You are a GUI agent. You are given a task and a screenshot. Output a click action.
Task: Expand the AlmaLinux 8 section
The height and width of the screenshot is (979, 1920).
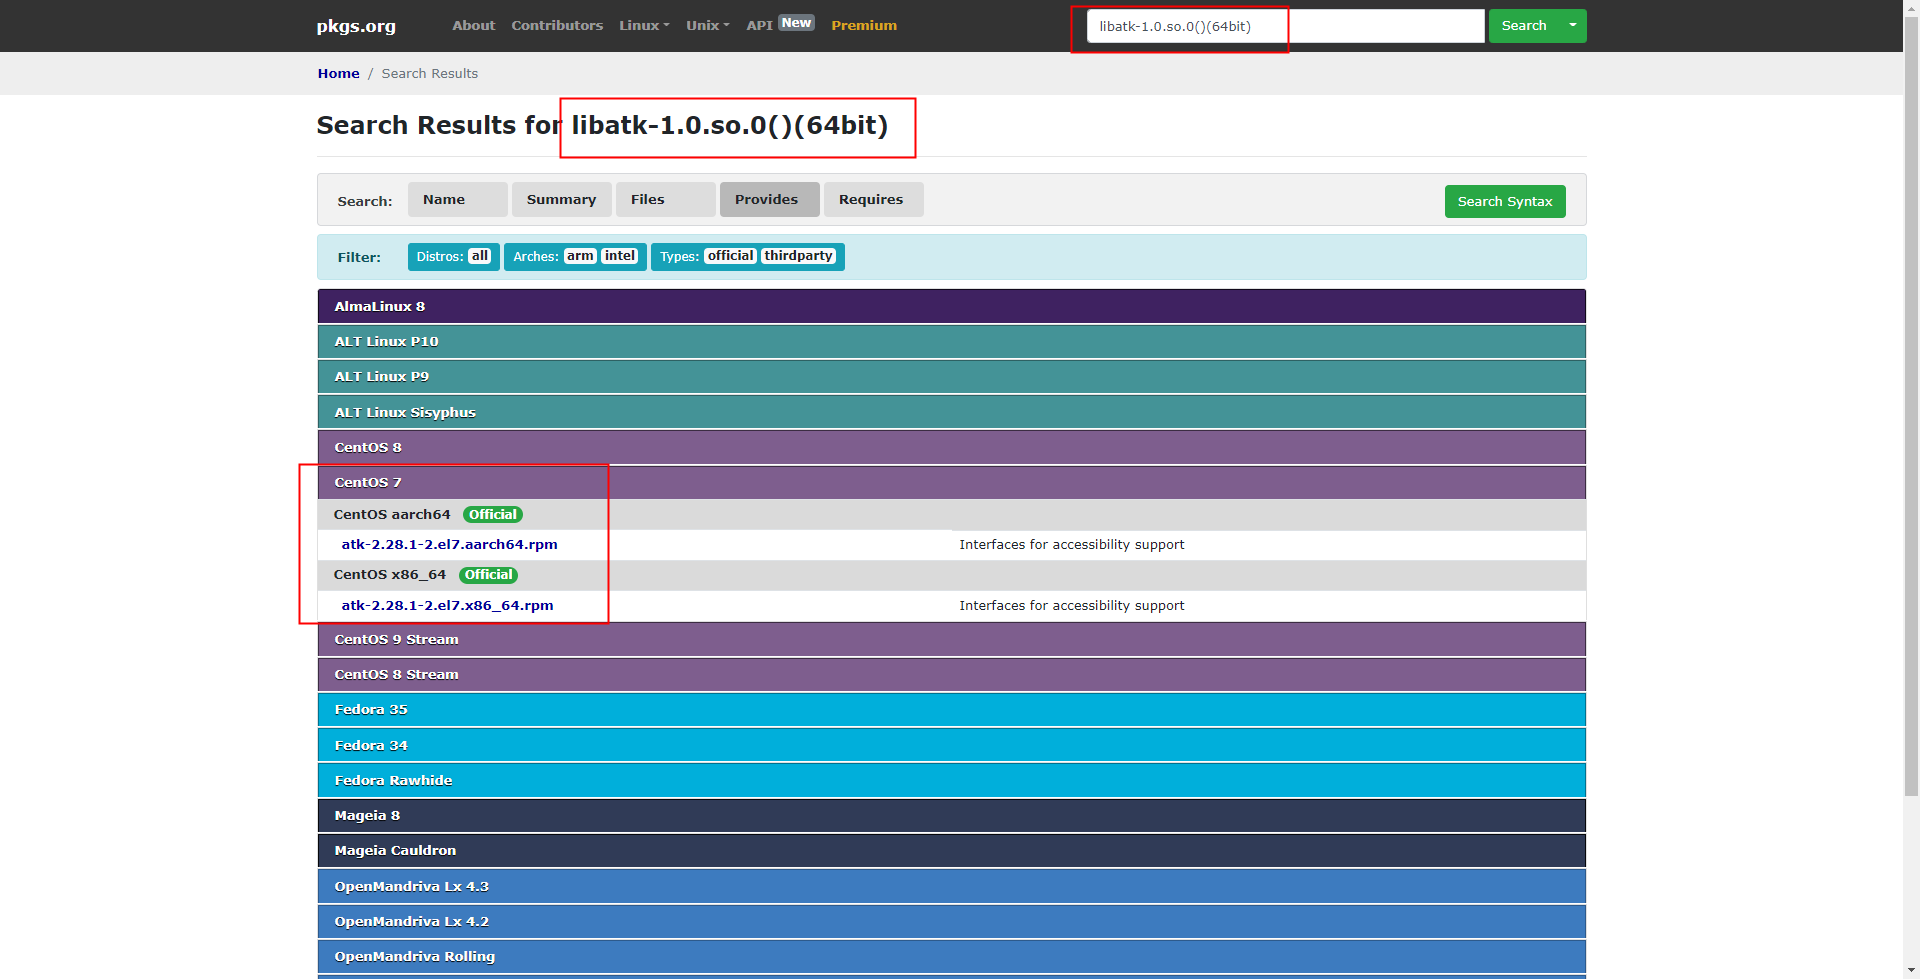pos(951,306)
